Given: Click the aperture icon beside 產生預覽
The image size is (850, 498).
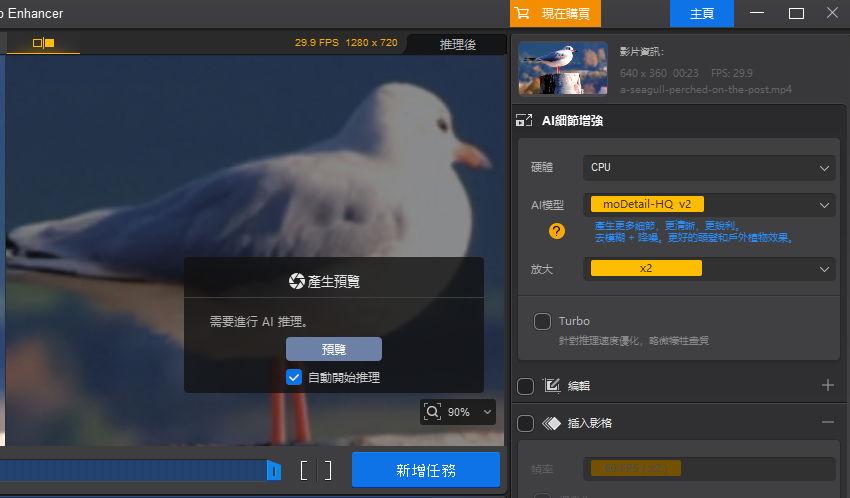Looking at the screenshot, I should 297,281.
